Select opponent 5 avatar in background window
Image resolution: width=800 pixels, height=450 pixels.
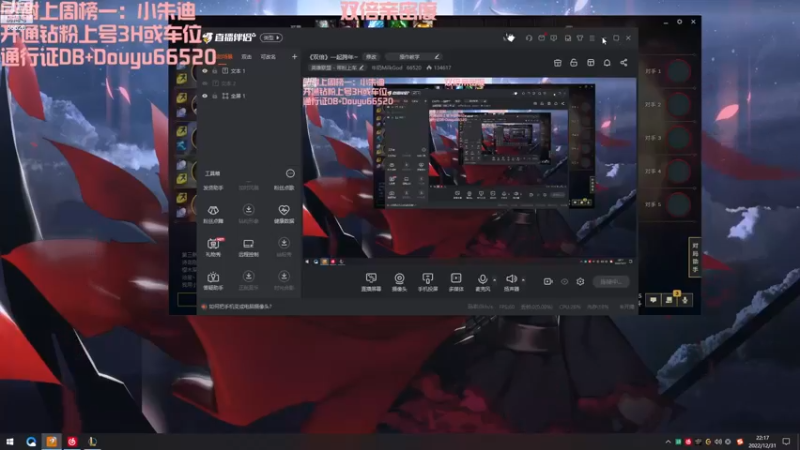(679, 205)
